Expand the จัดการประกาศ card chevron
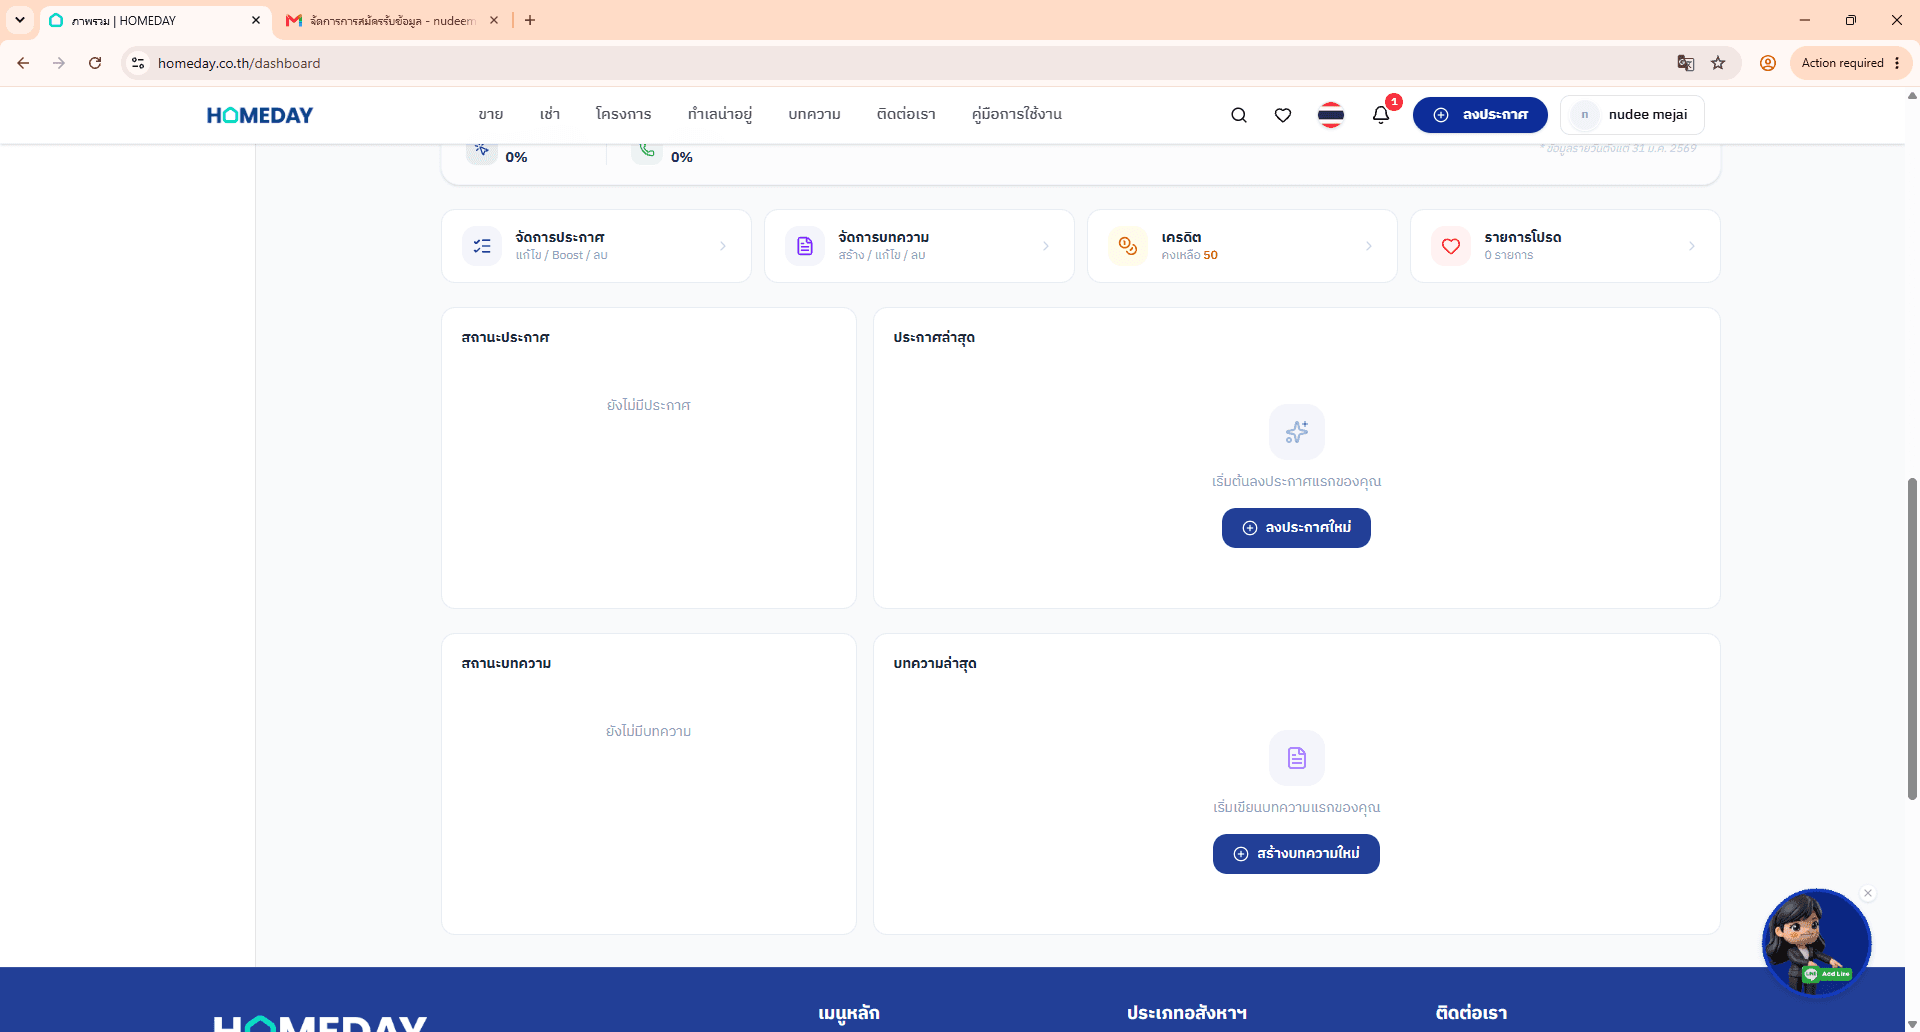1920x1032 pixels. pyautogui.click(x=723, y=246)
